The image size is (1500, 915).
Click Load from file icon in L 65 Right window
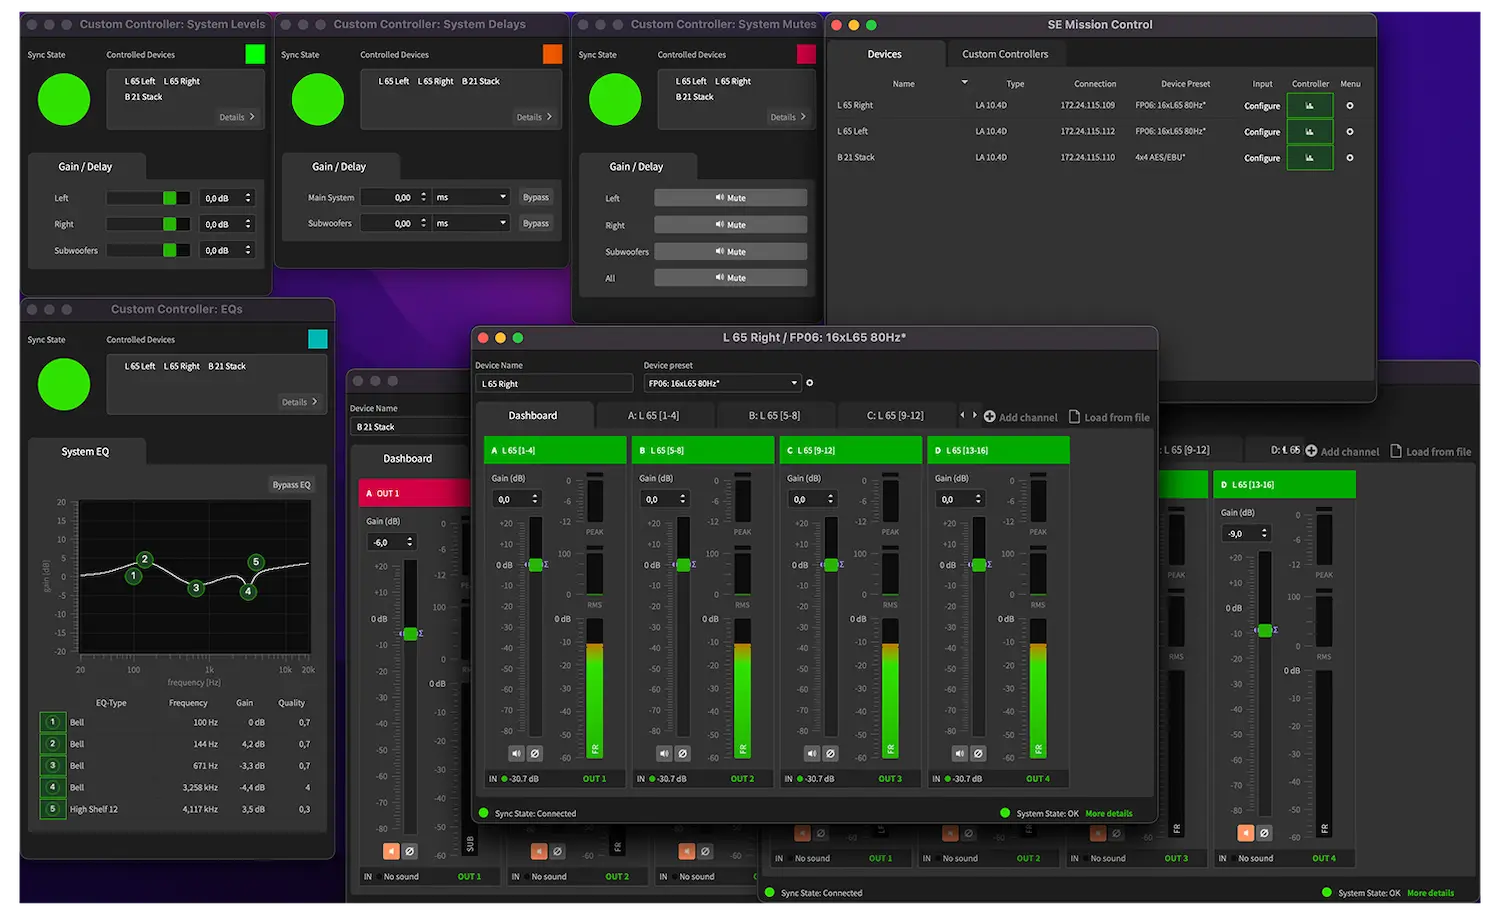(x=1074, y=417)
